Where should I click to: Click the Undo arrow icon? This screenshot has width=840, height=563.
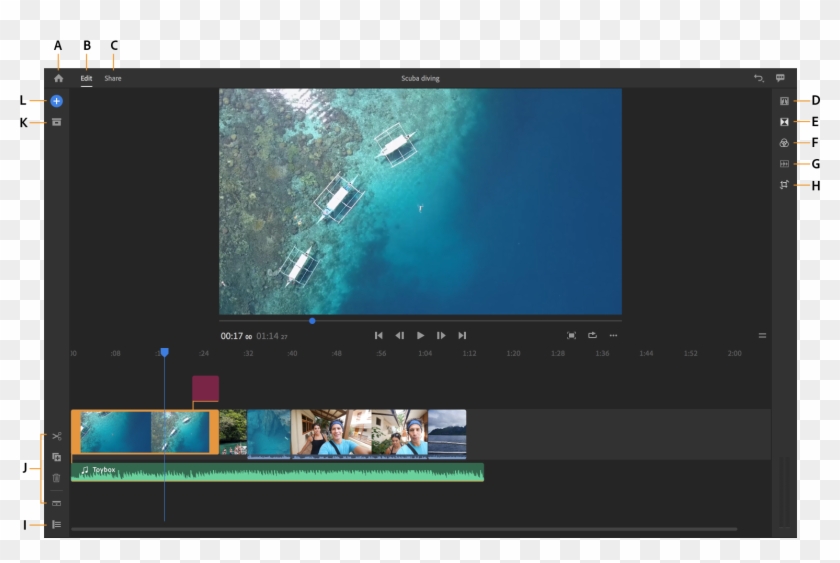[x=759, y=78]
